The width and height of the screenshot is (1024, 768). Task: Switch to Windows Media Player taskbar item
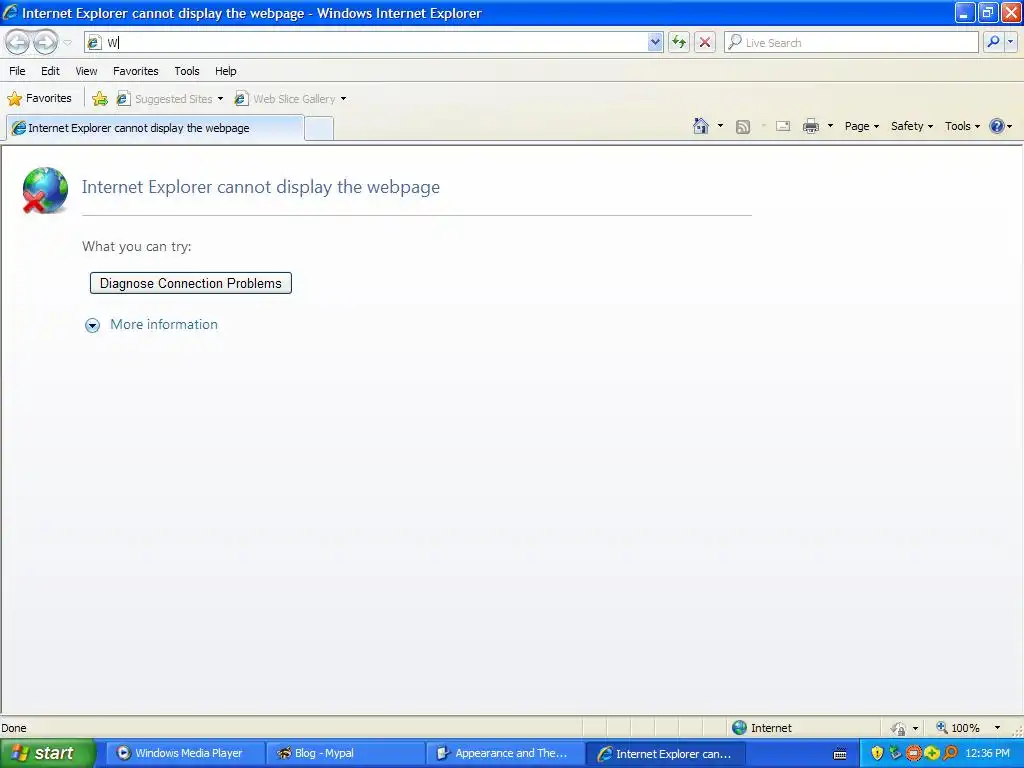point(183,754)
